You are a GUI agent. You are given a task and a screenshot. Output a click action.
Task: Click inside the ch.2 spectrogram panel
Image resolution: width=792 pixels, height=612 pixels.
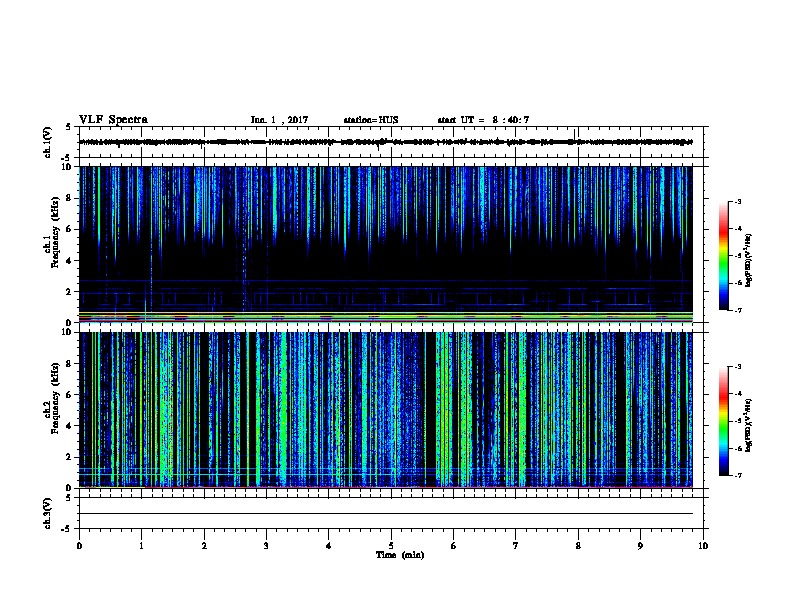pos(386,410)
